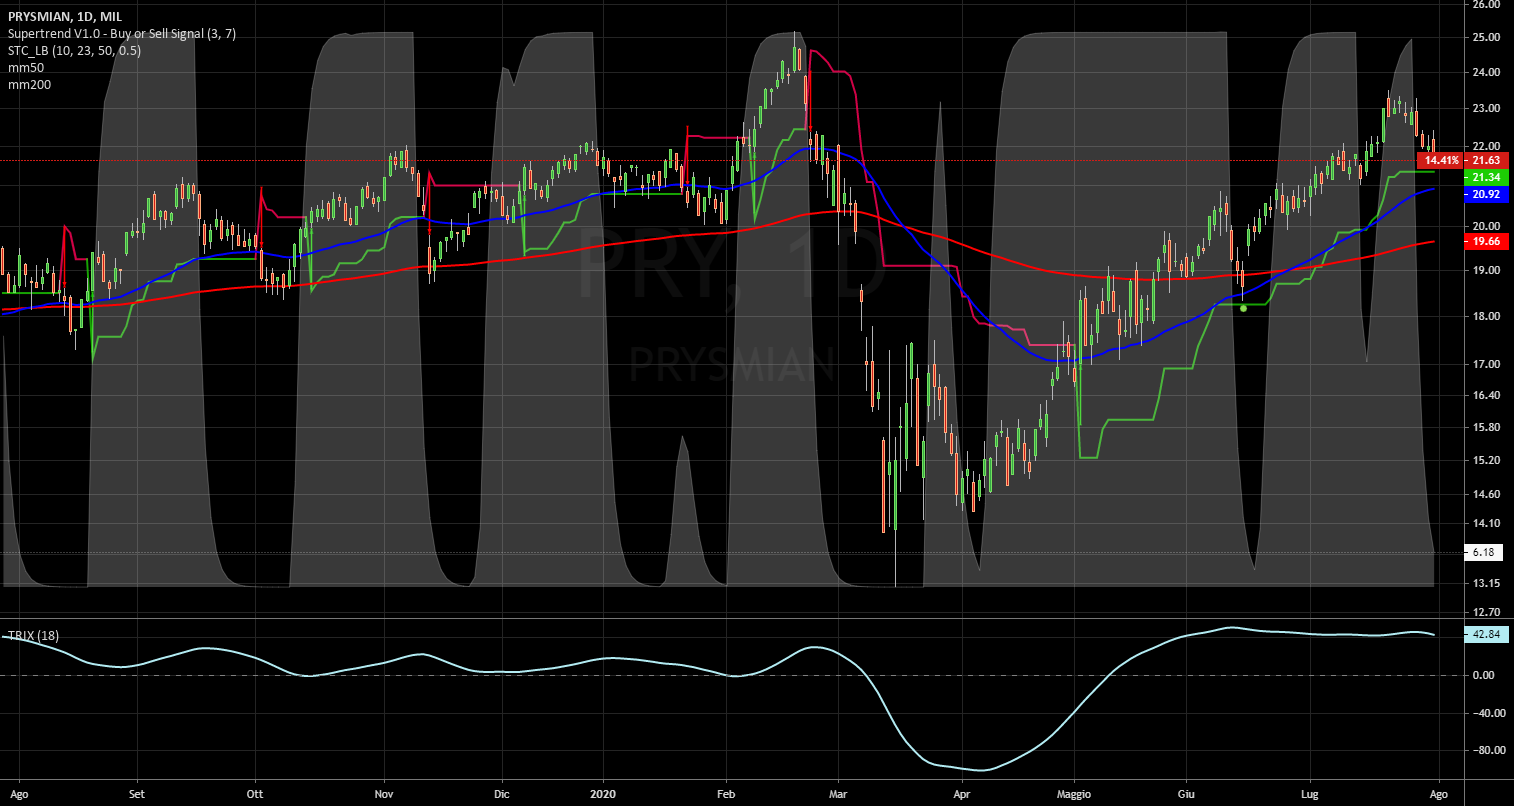Click the 13.15 price axis label

tap(1486, 583)
